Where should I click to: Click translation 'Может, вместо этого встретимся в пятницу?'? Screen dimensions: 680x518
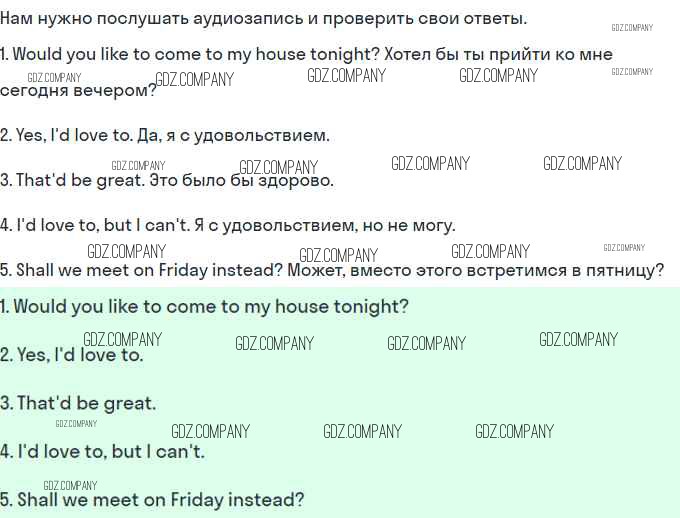pos(475,270)
